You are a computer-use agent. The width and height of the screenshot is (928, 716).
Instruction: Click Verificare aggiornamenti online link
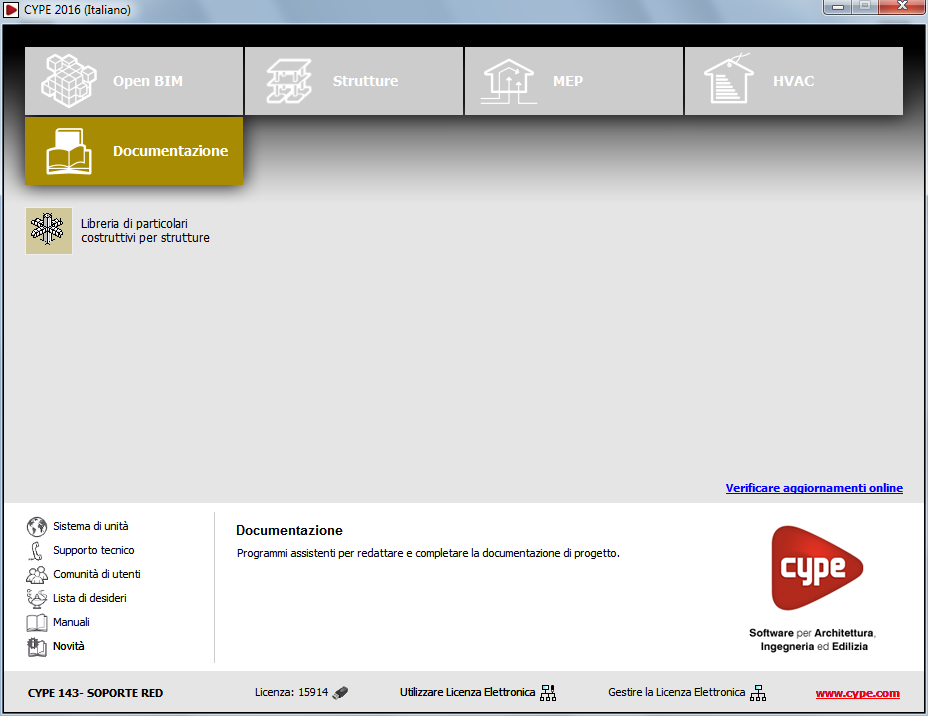click(814, 488)
